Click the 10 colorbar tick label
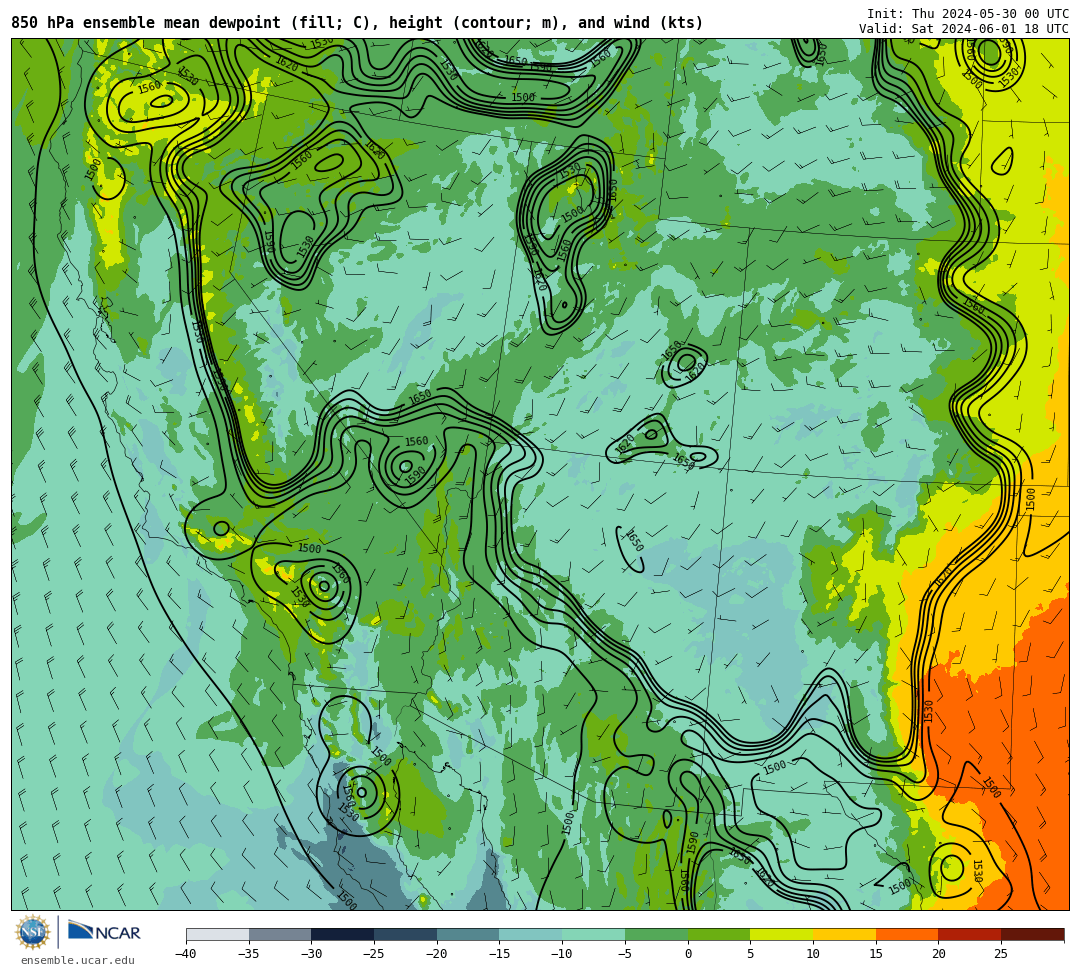Viewport: 1080px width, 973px height. [x=813, y=954]
